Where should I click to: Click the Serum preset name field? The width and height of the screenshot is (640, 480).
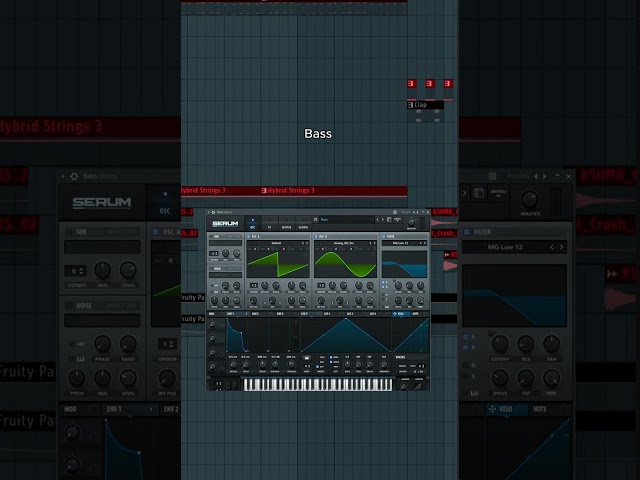347,219
